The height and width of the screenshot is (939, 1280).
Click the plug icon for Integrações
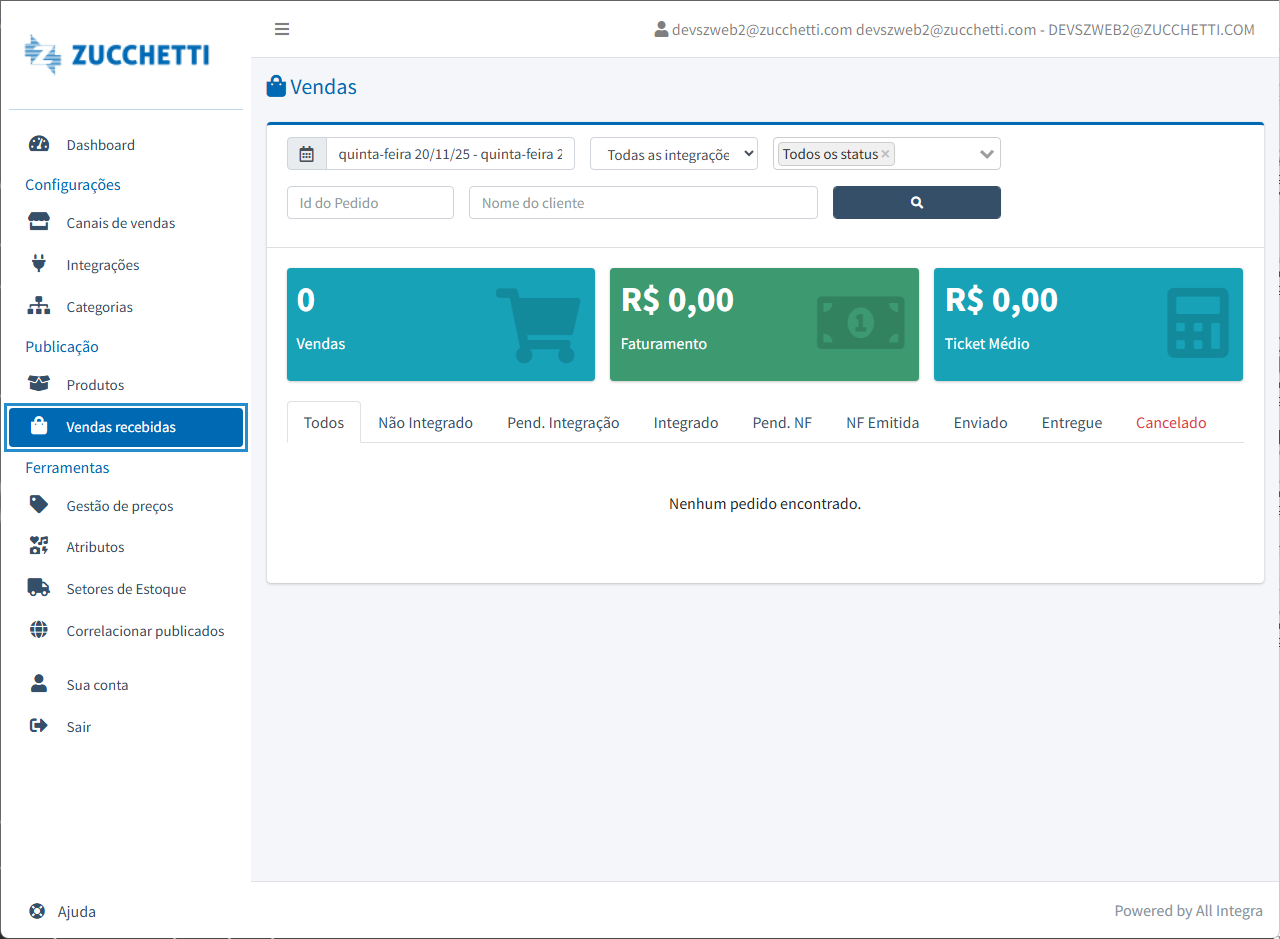[39, 264]
